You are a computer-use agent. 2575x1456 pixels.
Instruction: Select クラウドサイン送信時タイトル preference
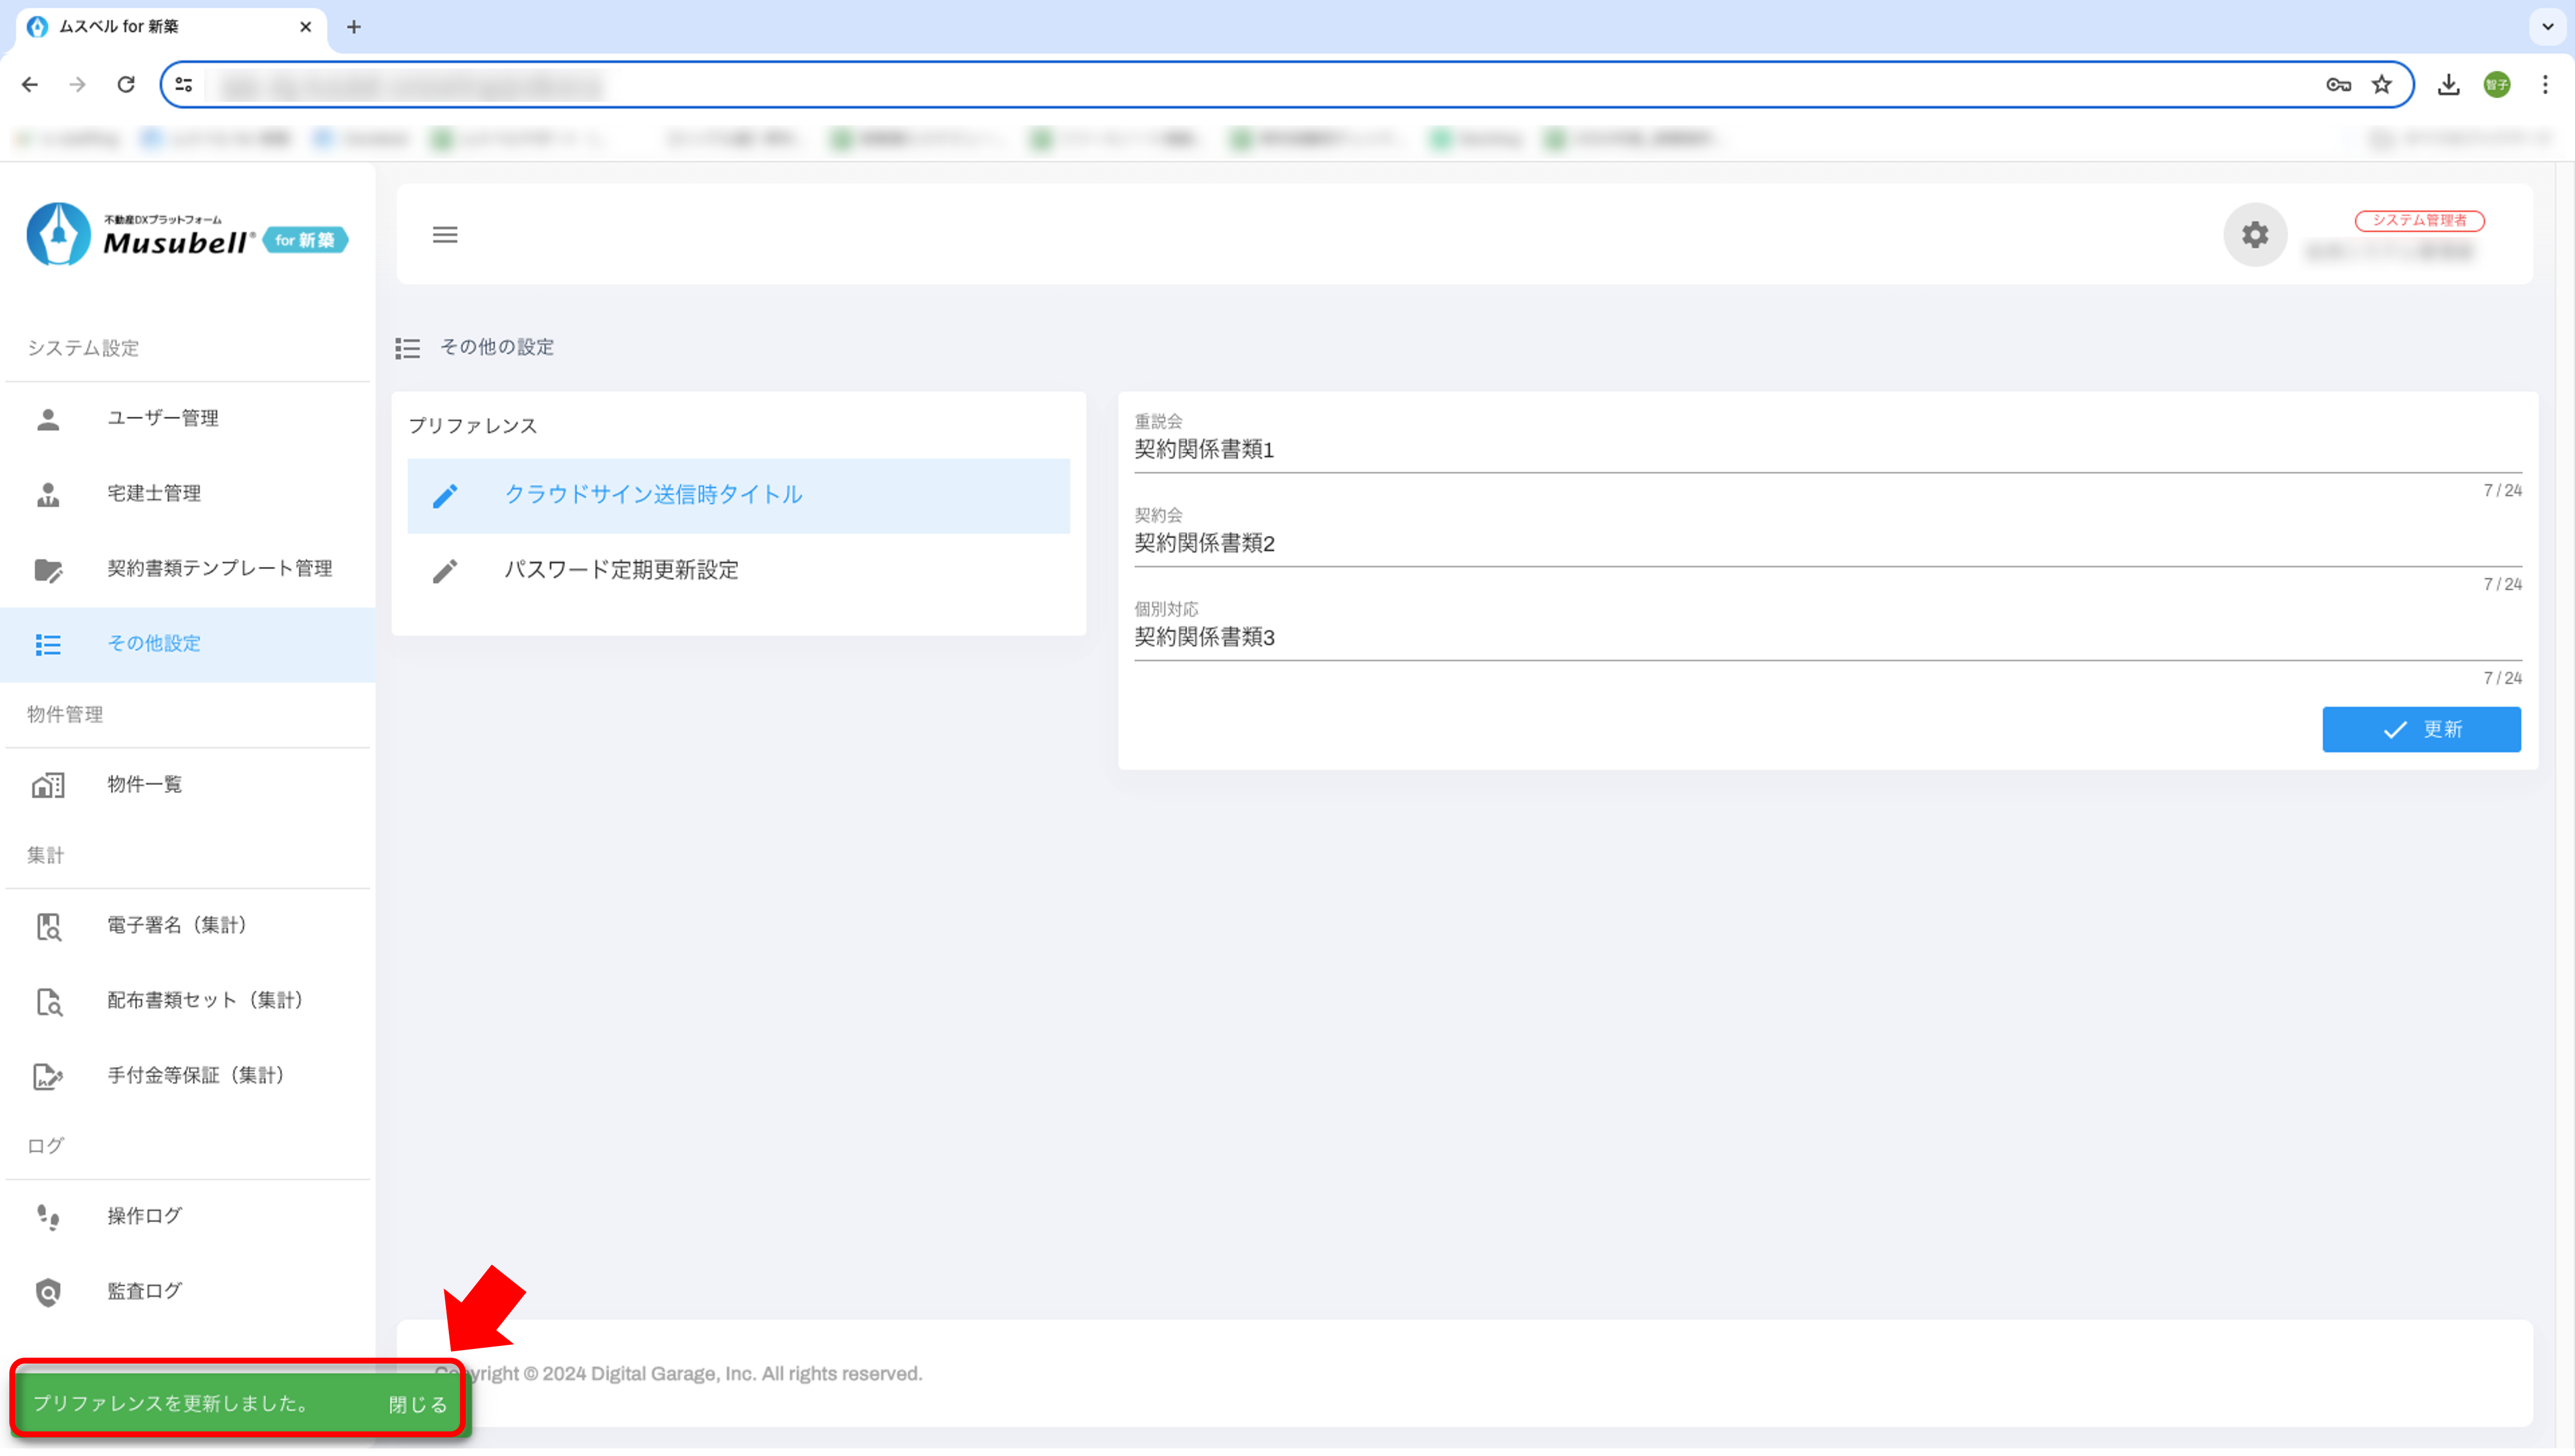pyautogui.click(x=653, y=495)
